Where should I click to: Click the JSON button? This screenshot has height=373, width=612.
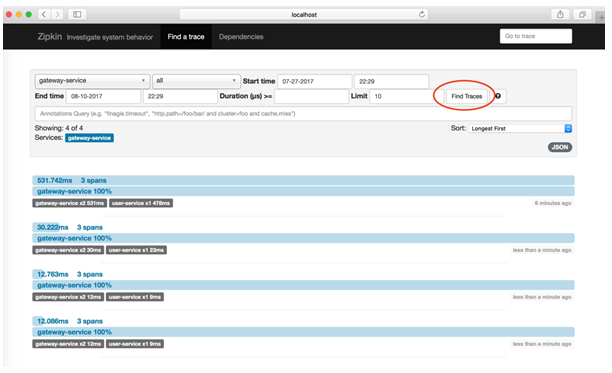(x=560, y=147)
